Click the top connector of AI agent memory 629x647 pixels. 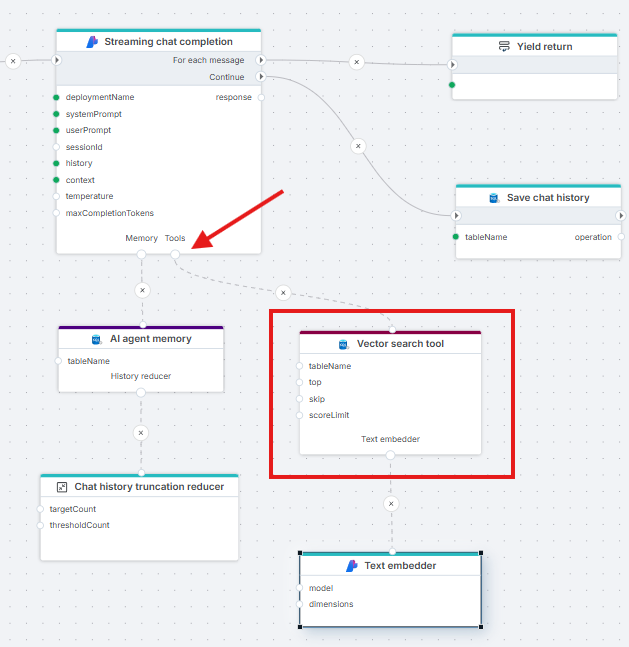(x=143, y=325)
